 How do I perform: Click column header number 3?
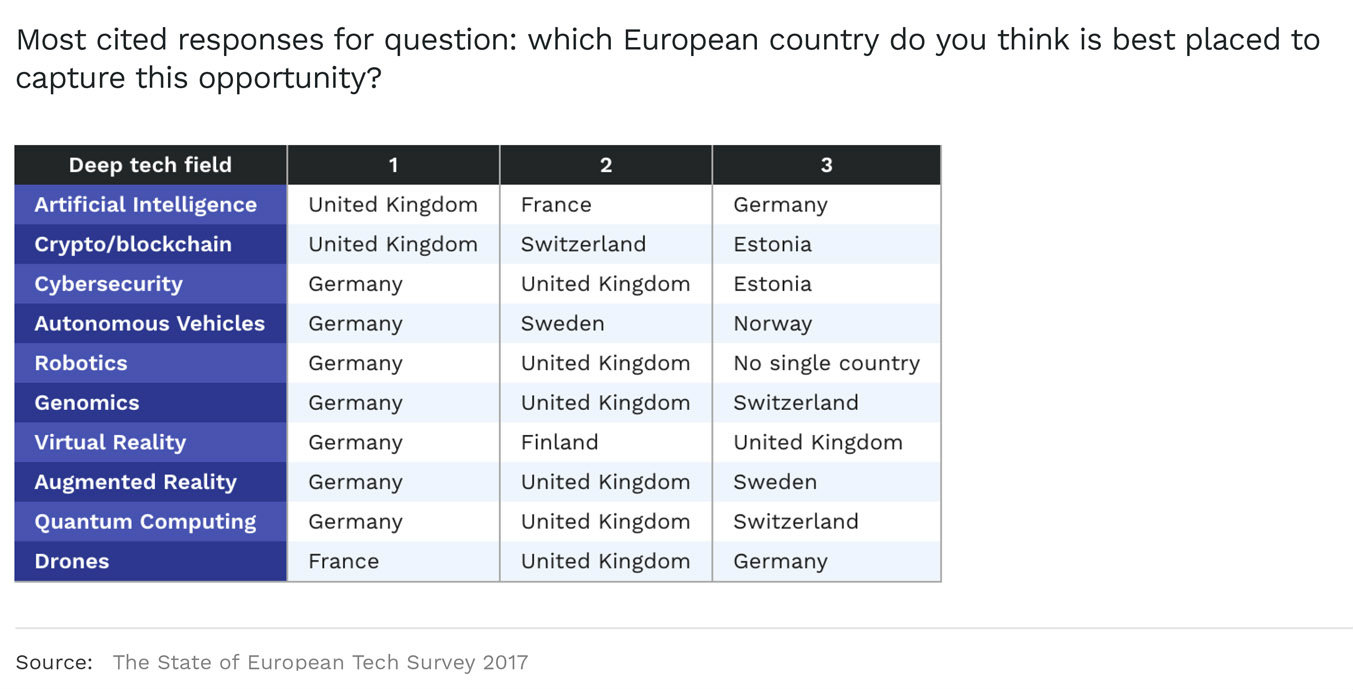(x=827, y=165)
